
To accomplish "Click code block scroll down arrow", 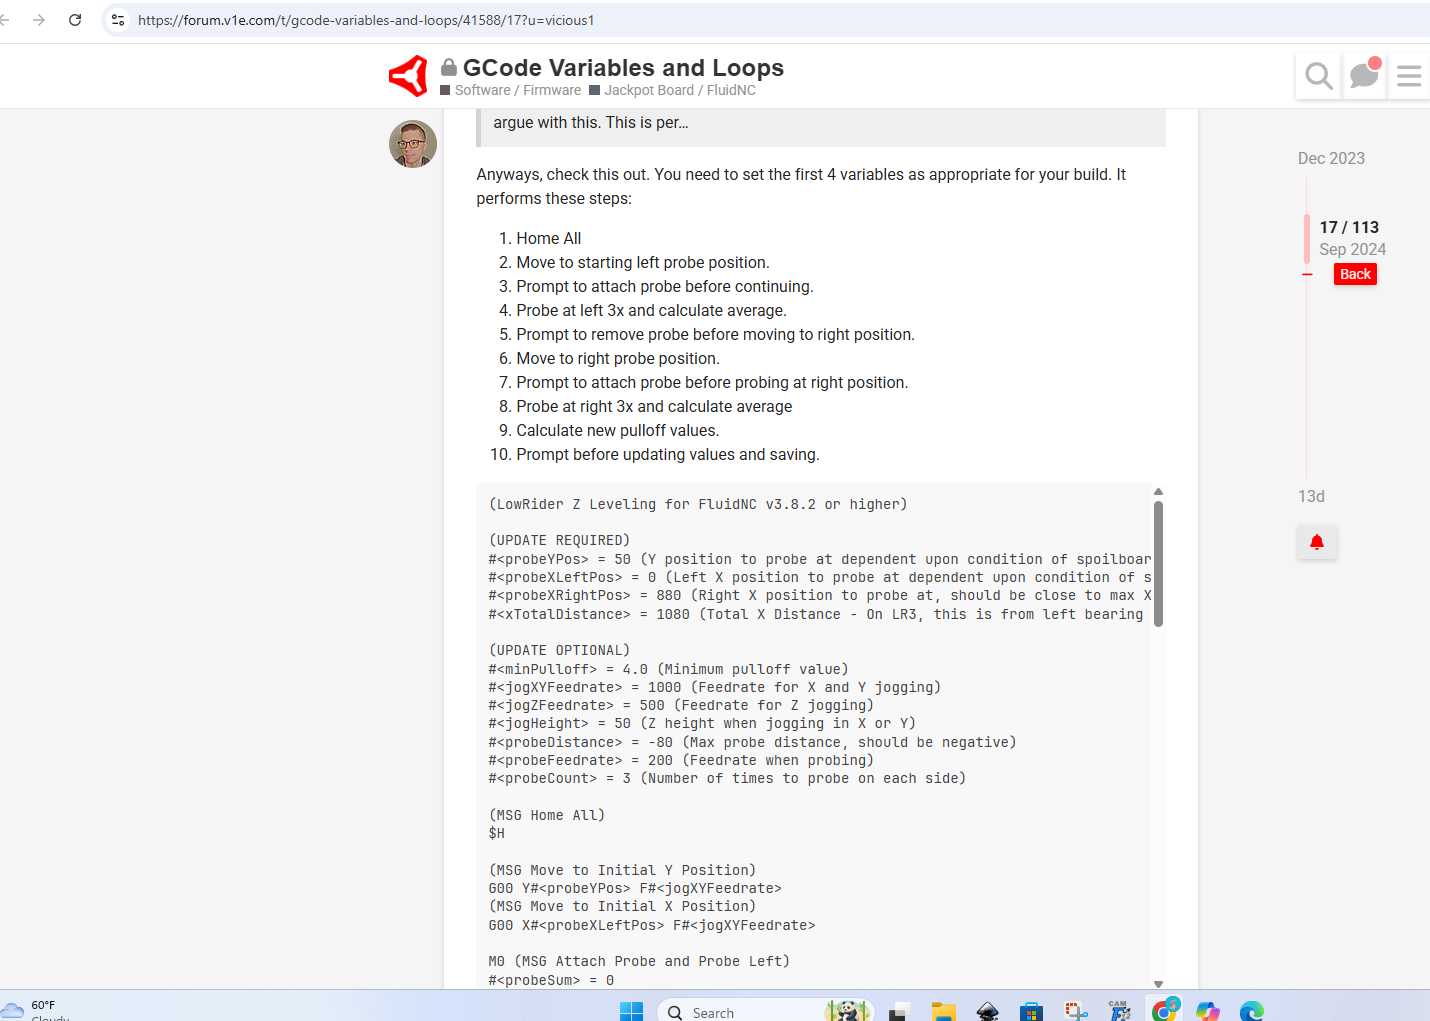I will (1158, 984).
